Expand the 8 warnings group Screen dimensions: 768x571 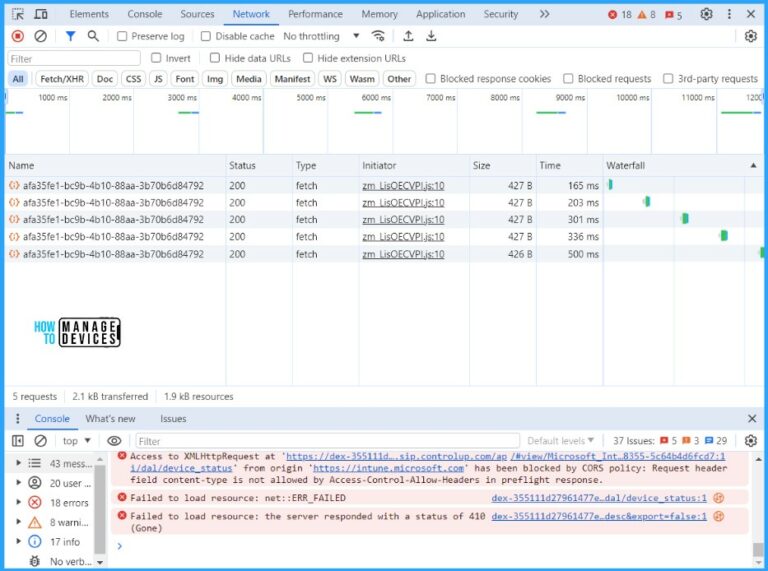(19, 522)
